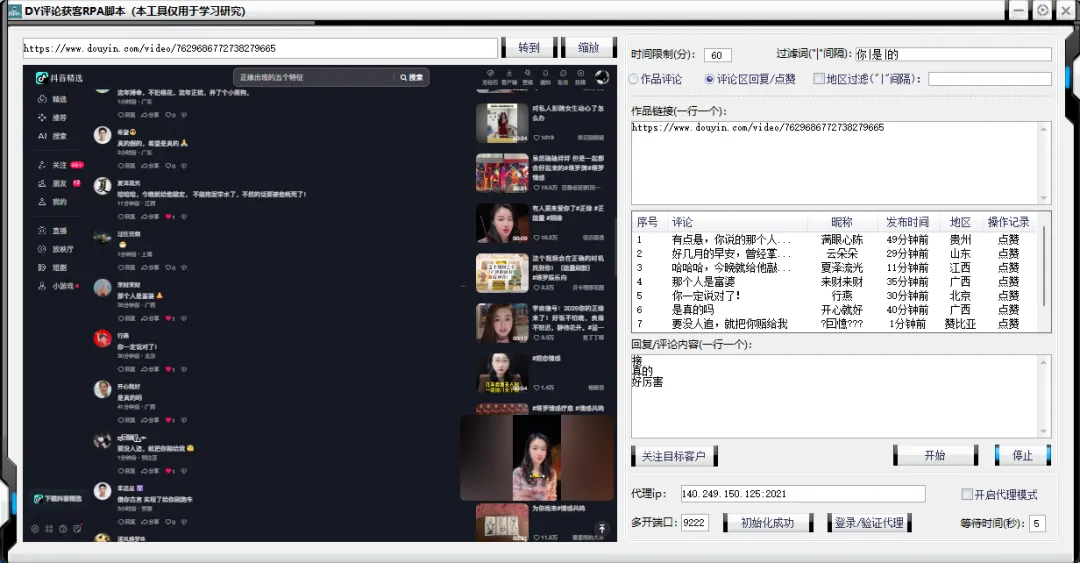Click the 壁纸 icon in Douyin header

(x=528, y=76)
